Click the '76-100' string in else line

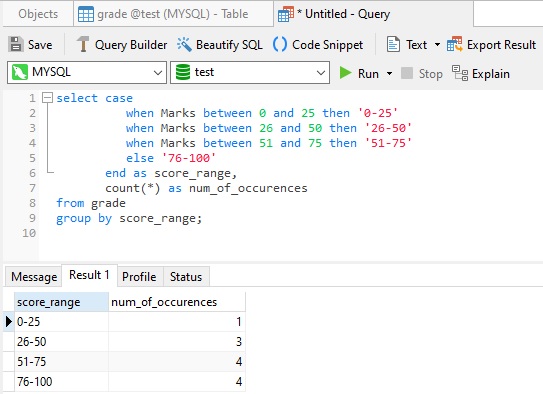tap(189, 158)
